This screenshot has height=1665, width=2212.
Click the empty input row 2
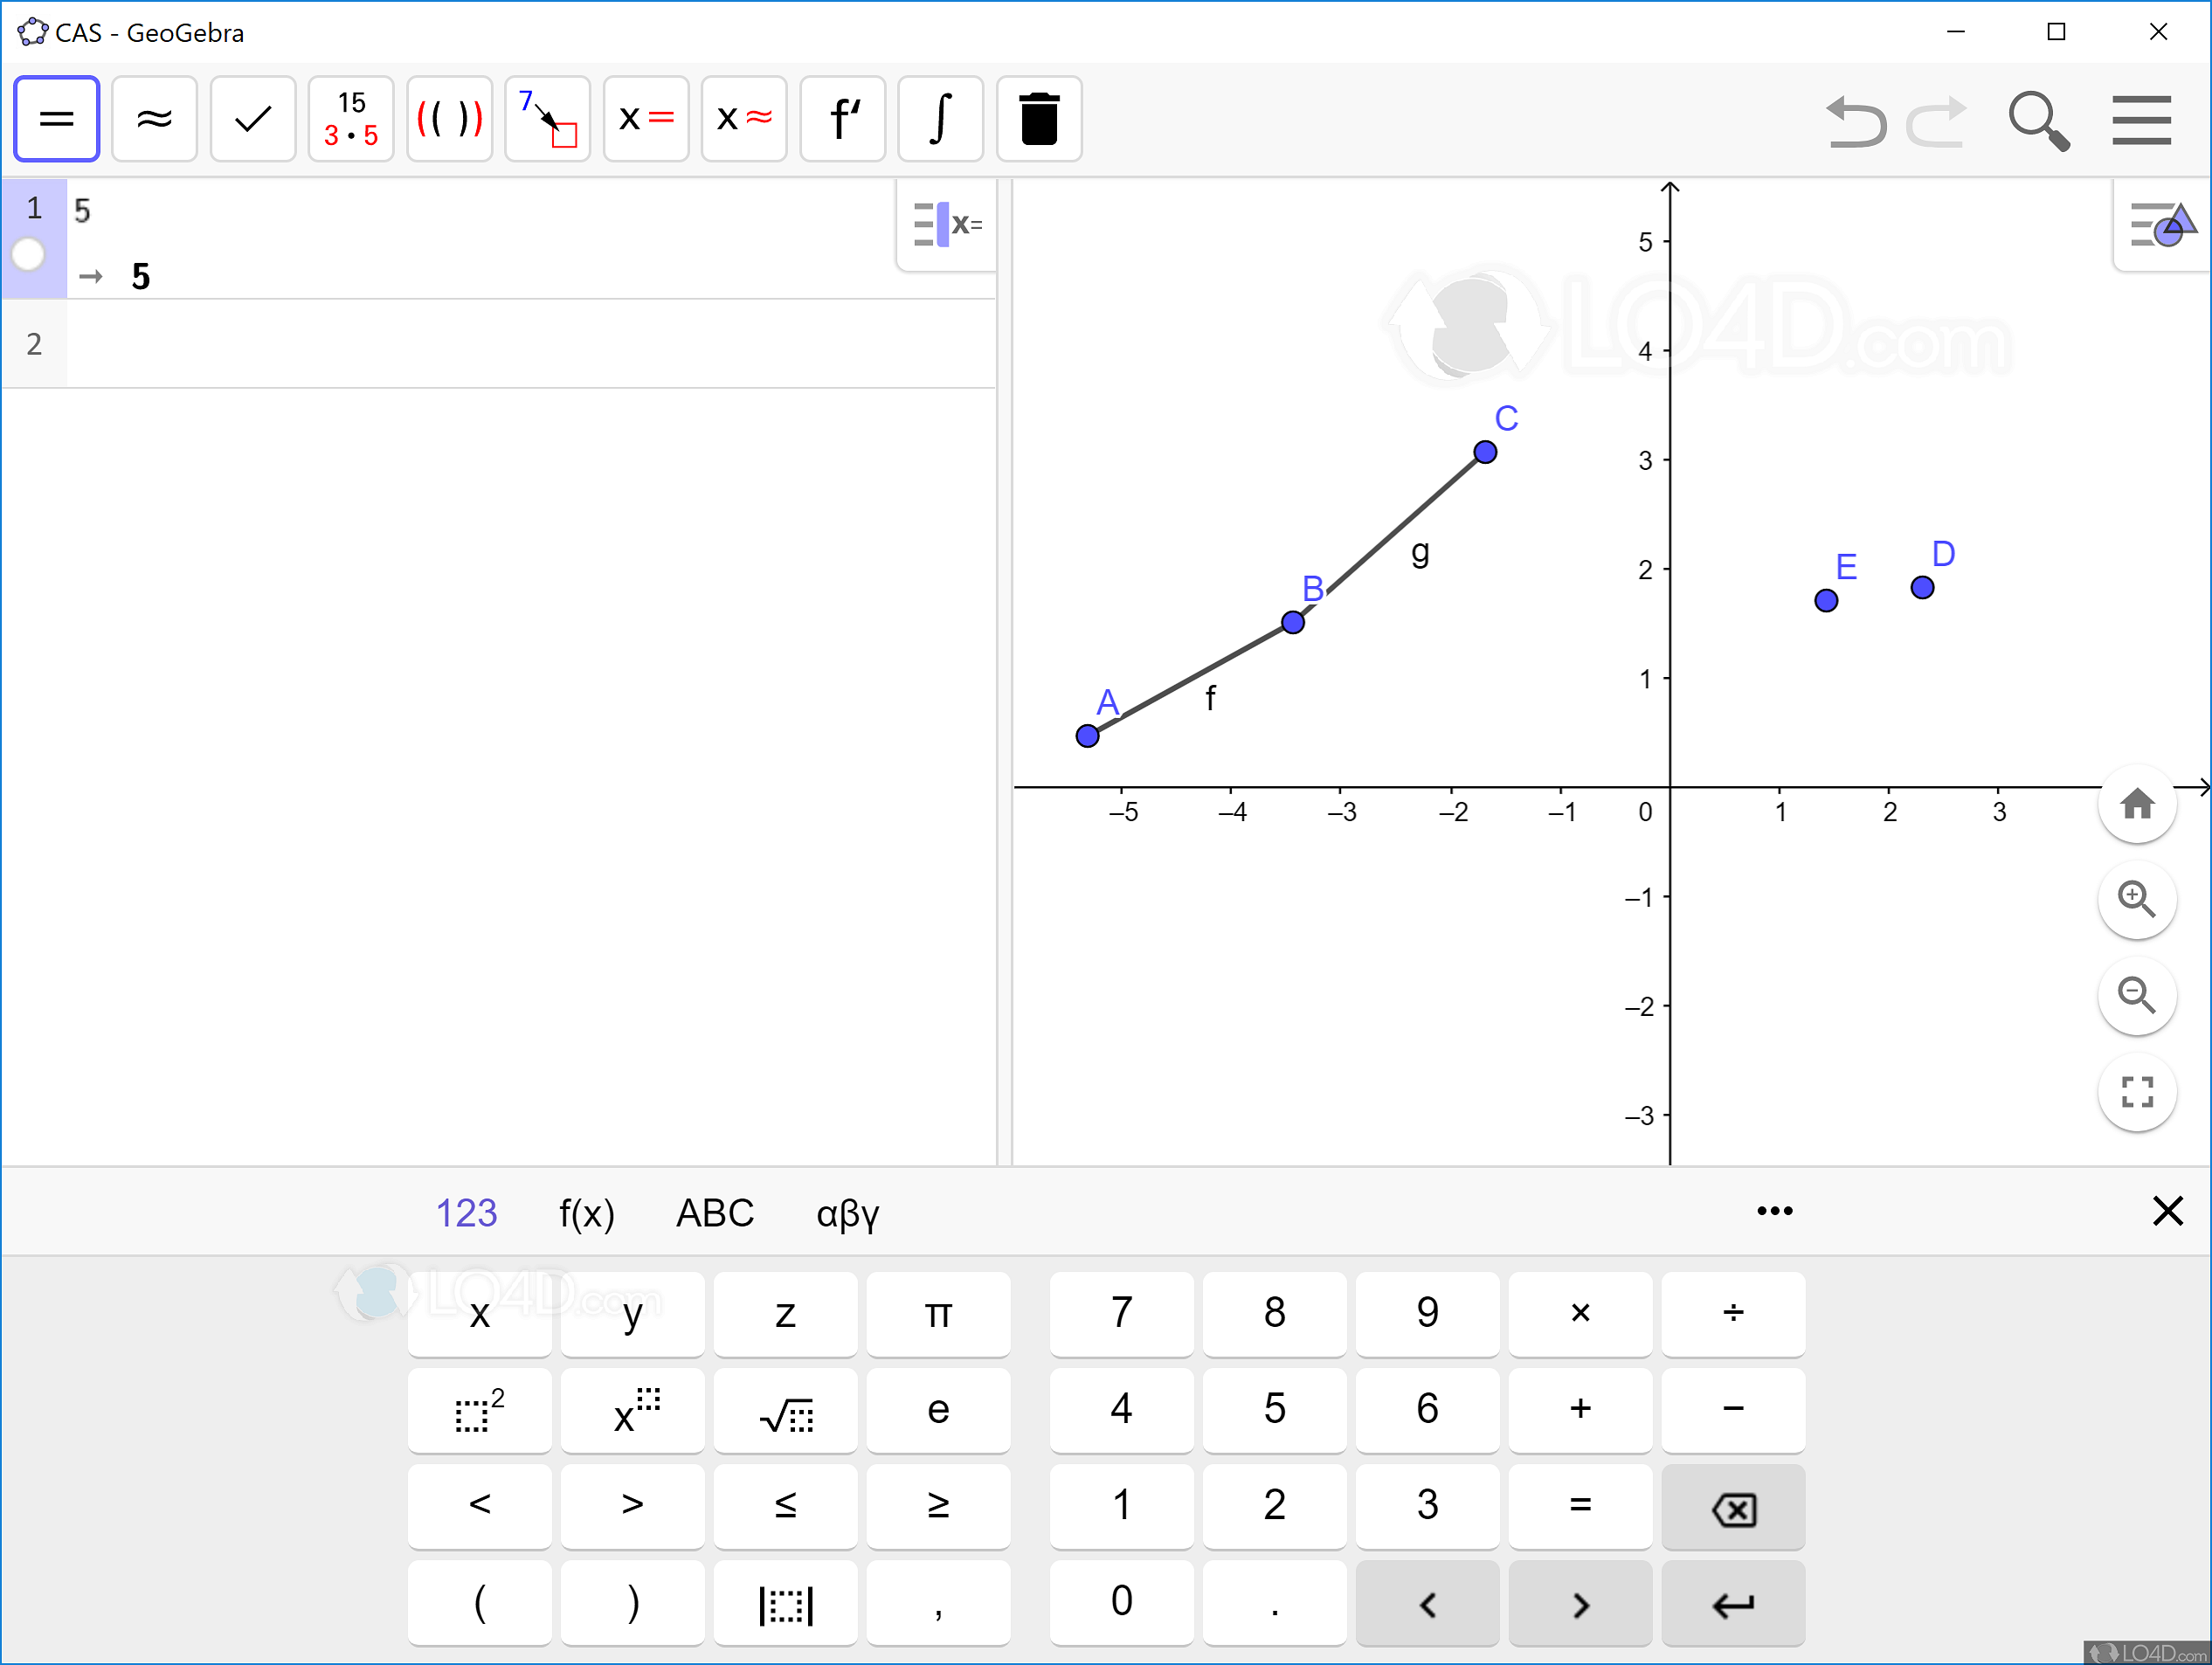click(x=530, y=344)
